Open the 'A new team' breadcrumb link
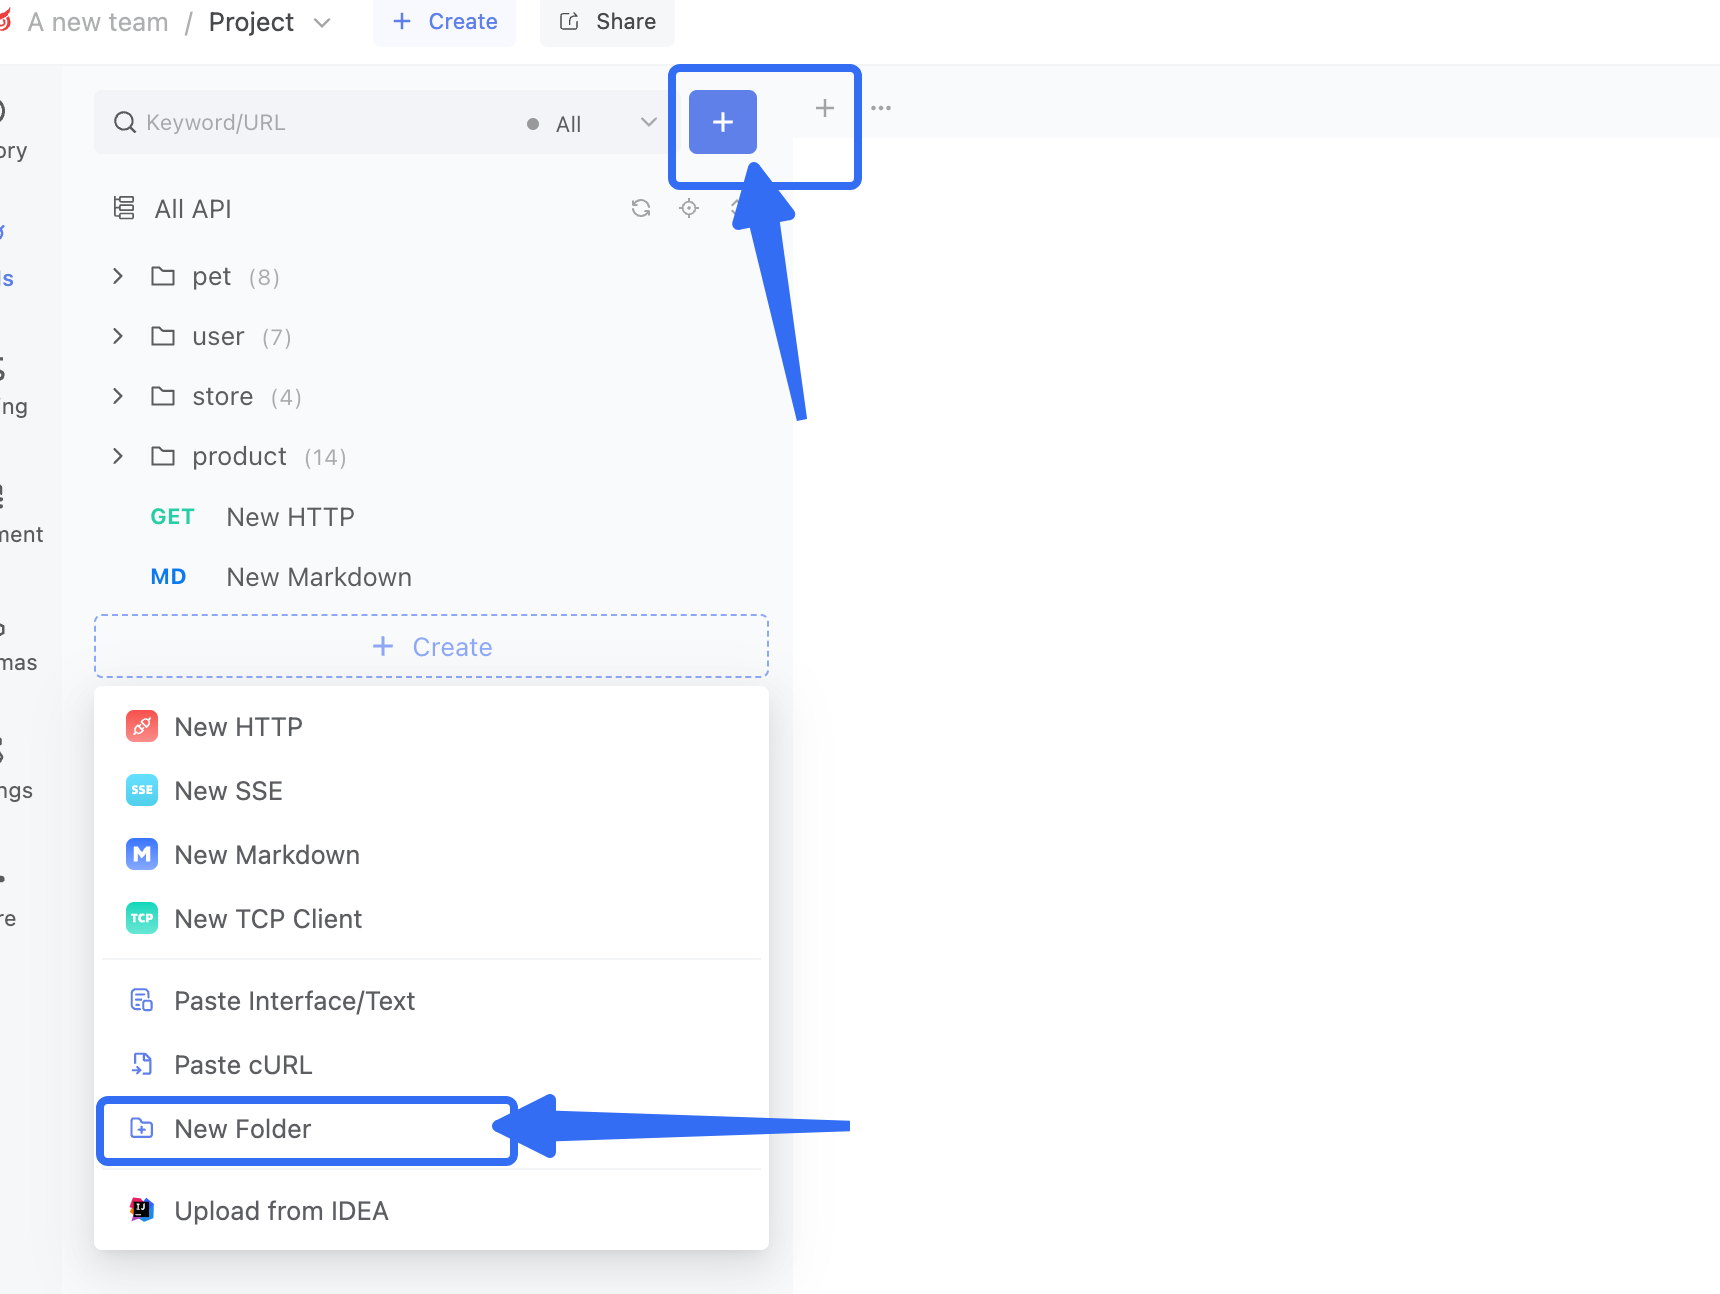Image resolution: width=1720 pixels, height=1294 pixels. tap(98, 22)
